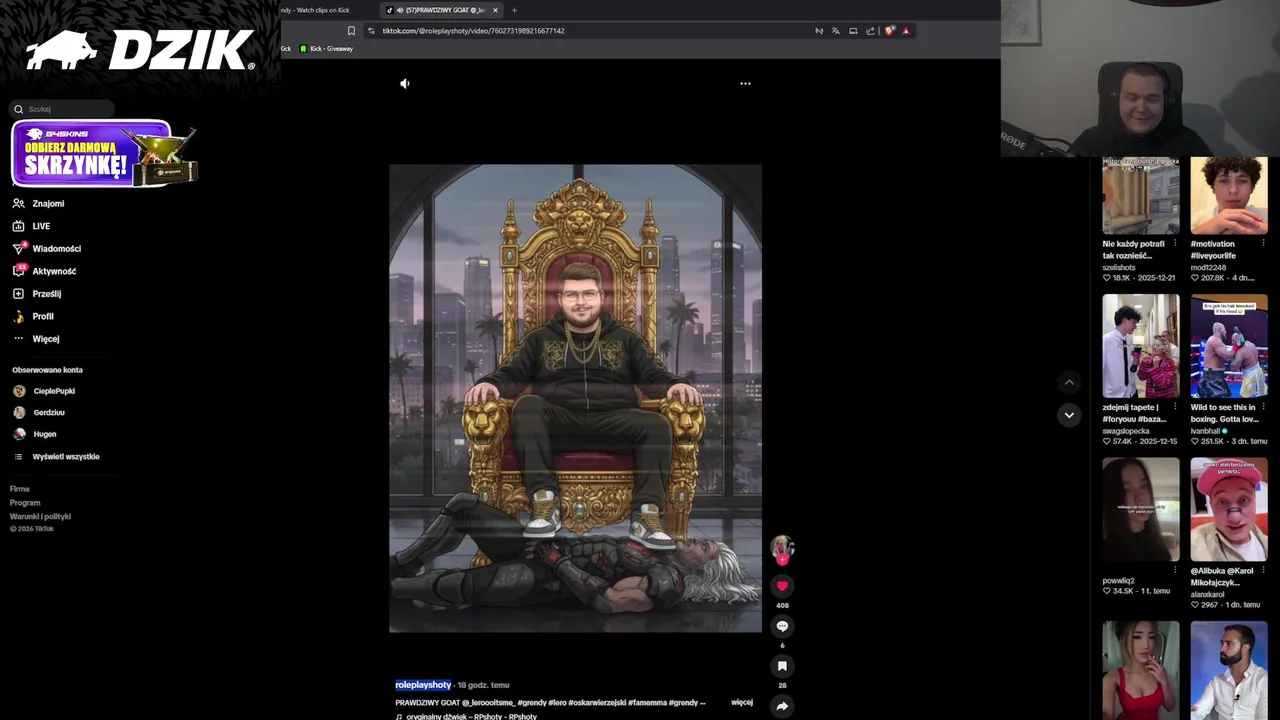Open Więcej menu in sidebar
Image resolution: width=1280 pixels, height=720 pixels.
coord(36,339)
